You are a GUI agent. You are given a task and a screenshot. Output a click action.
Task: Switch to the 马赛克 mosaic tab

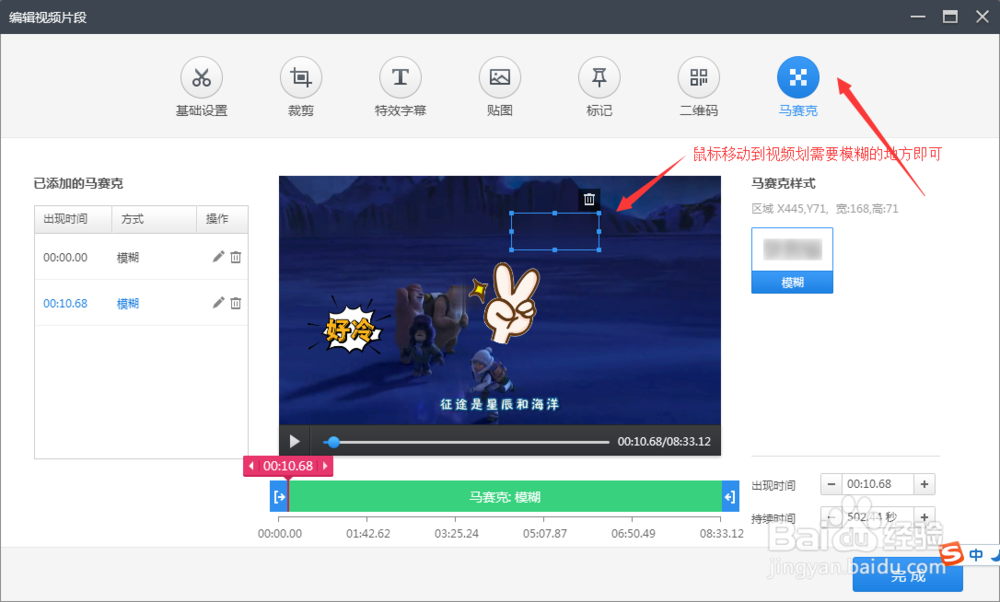tap(797, 85)
